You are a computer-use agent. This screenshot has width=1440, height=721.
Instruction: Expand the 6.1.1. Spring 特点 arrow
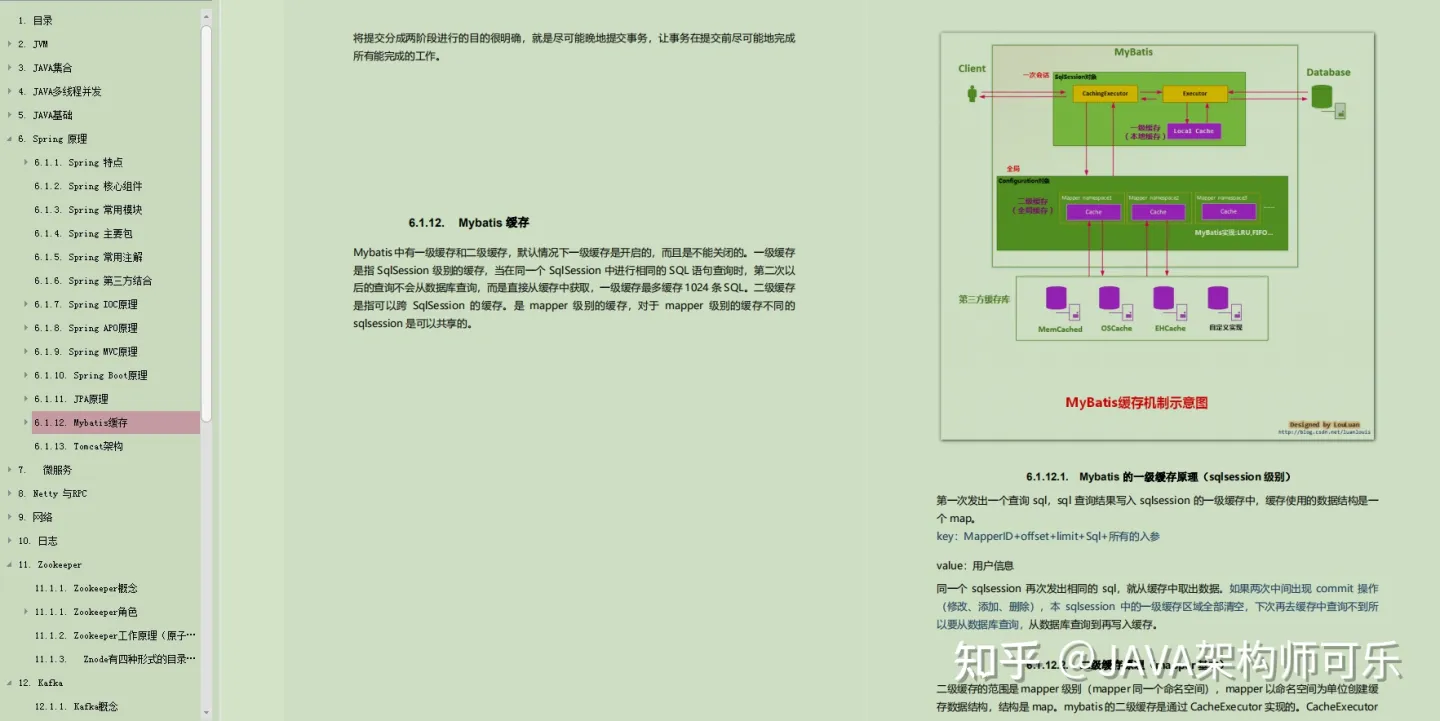26,162
